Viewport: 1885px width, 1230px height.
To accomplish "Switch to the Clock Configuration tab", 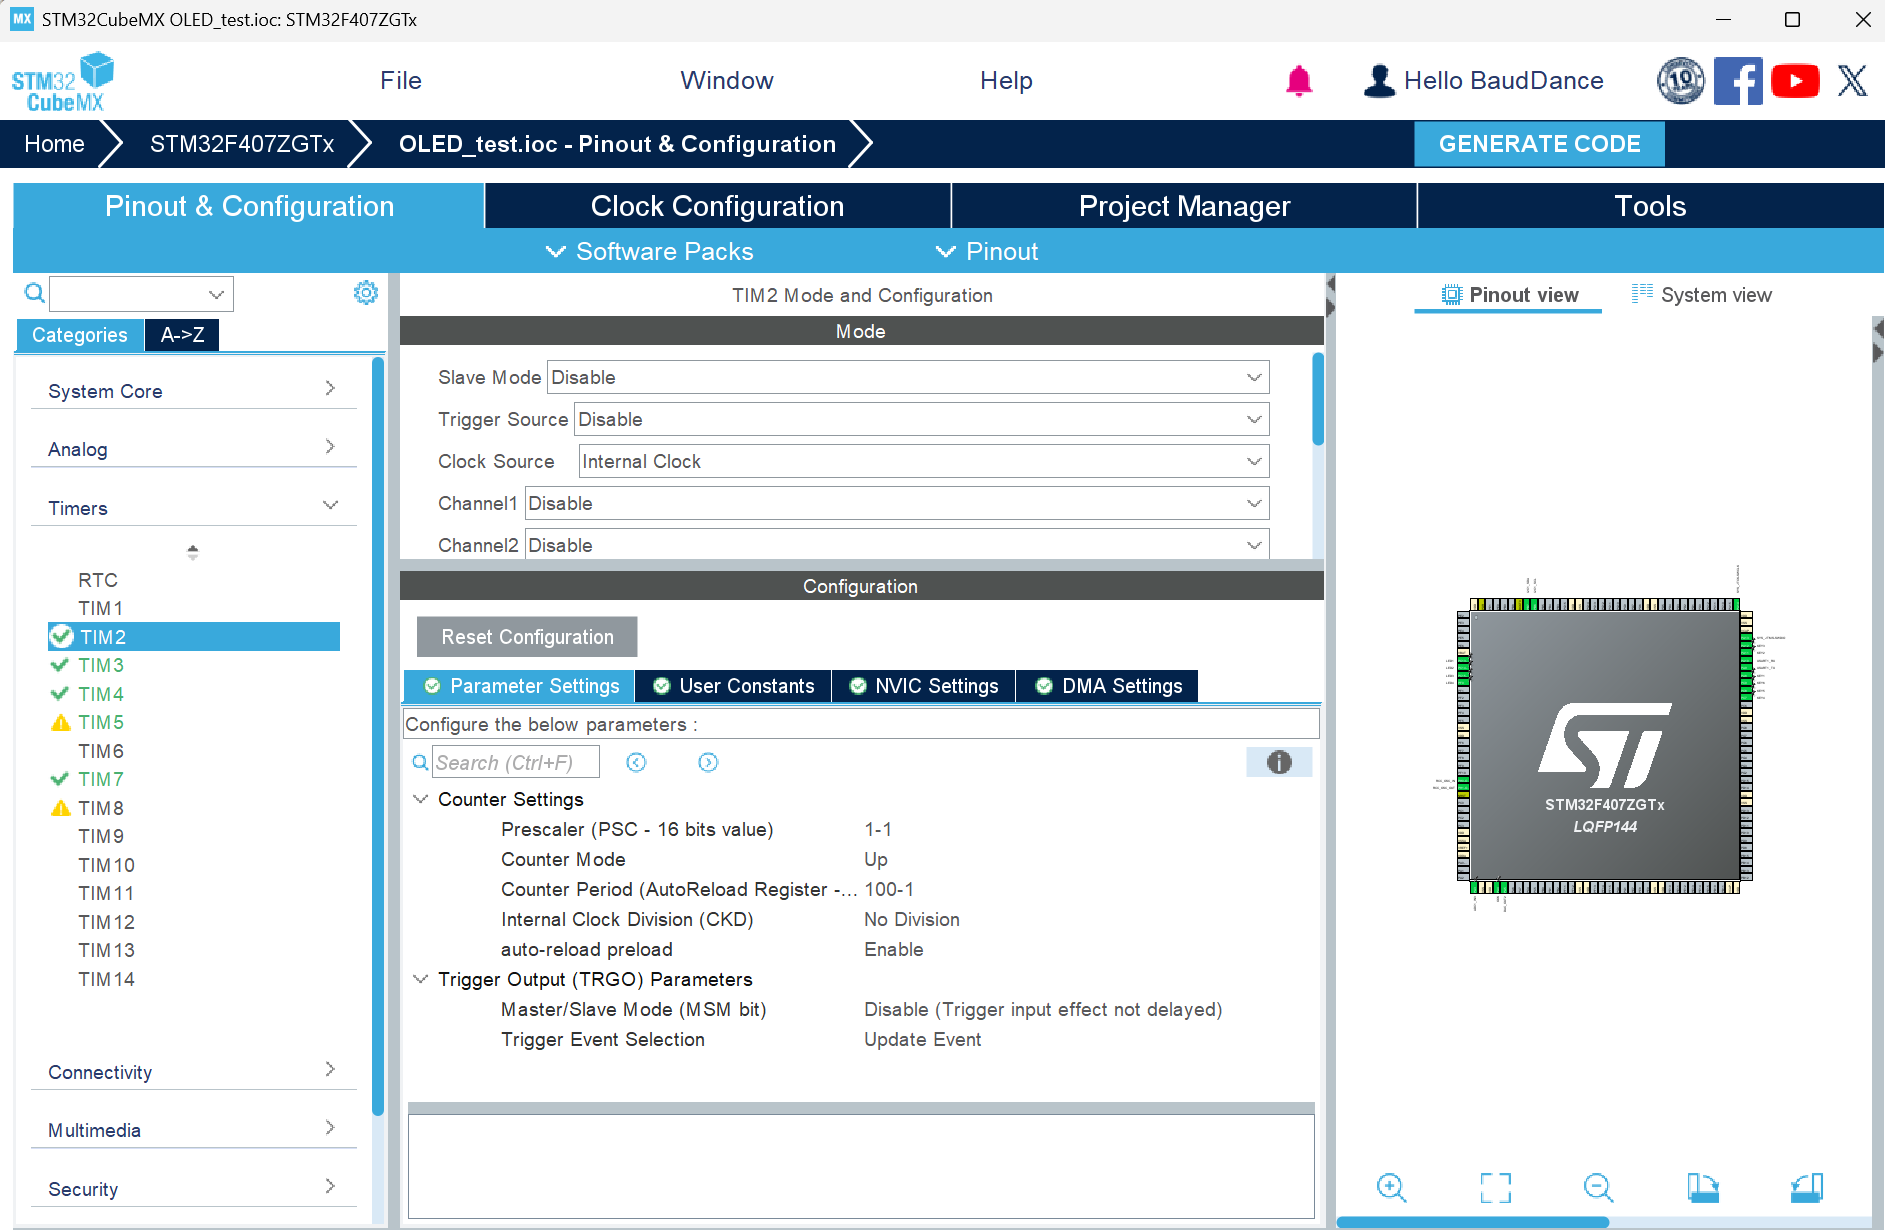I will click(x=717, y=206).
